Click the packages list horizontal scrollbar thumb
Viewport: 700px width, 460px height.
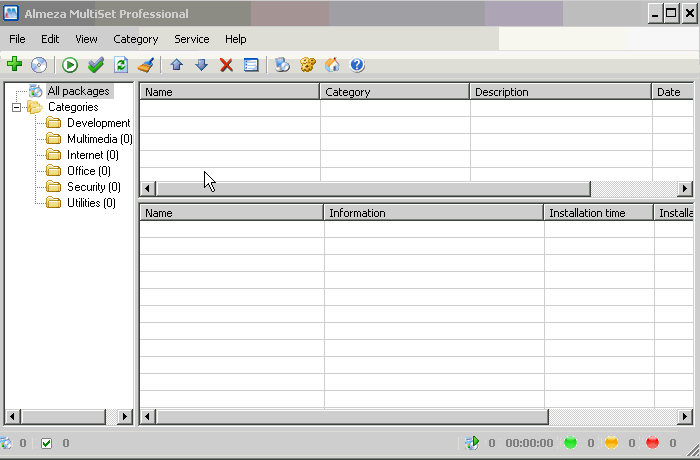coord(373,189)
